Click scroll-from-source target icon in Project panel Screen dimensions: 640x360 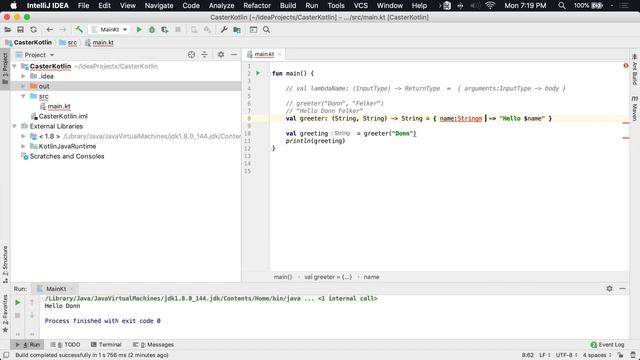click(191, 54)
